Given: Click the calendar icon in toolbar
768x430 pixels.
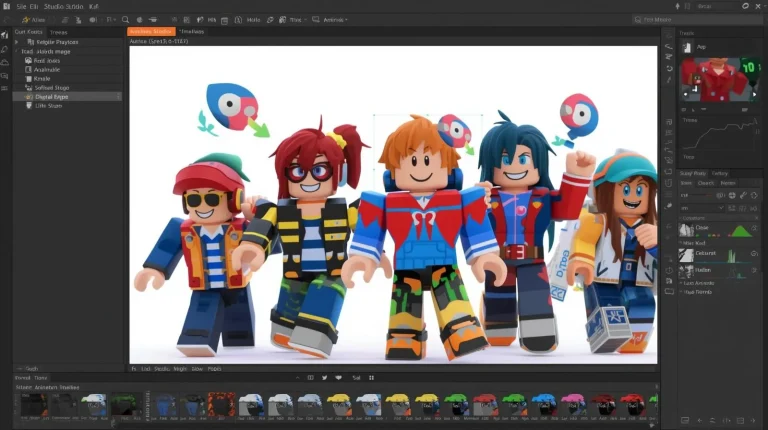Looking at the screenshot, I should 224,20.
